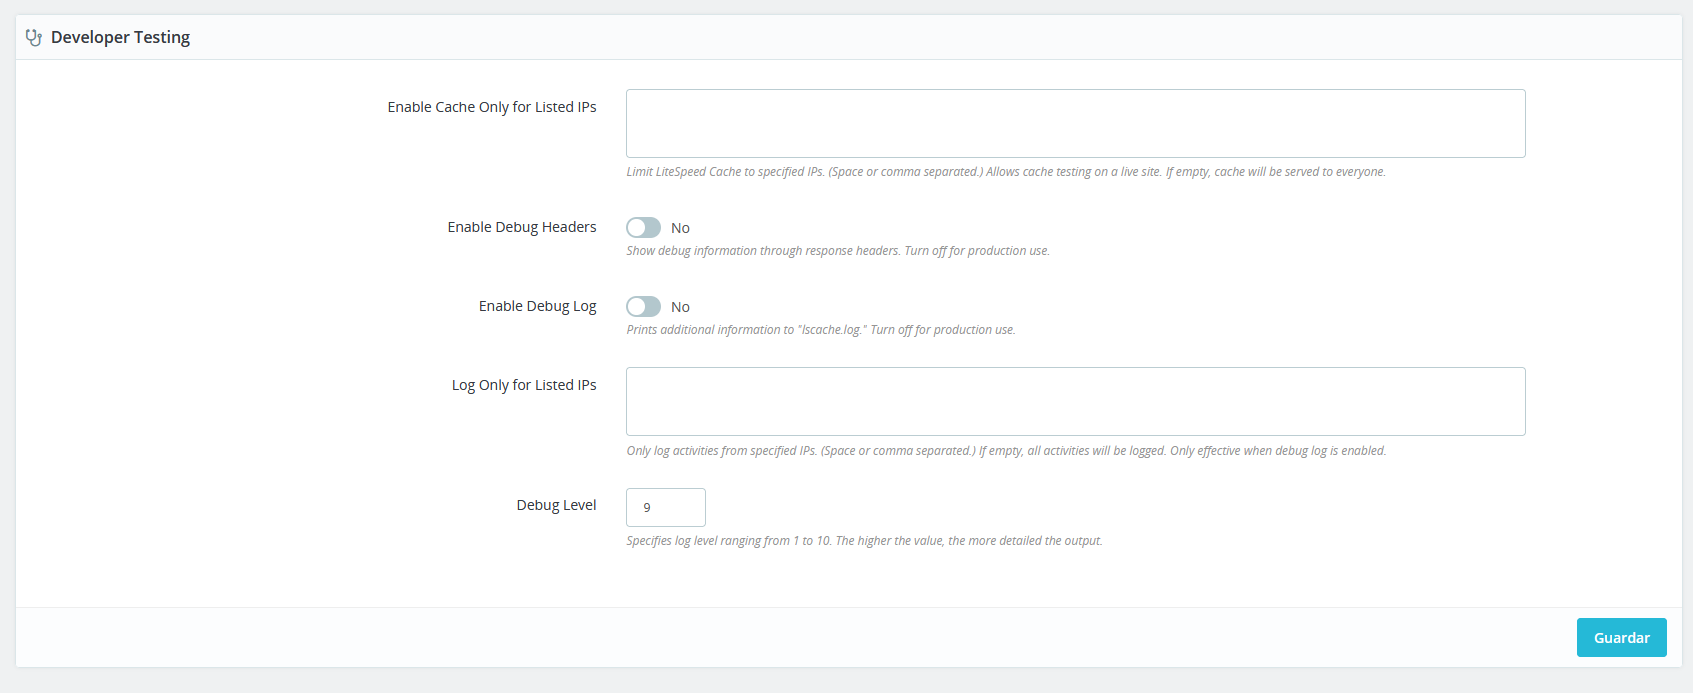Focus the Enable Cache Only for Listed IPs textarea

tap(1075, 124)
